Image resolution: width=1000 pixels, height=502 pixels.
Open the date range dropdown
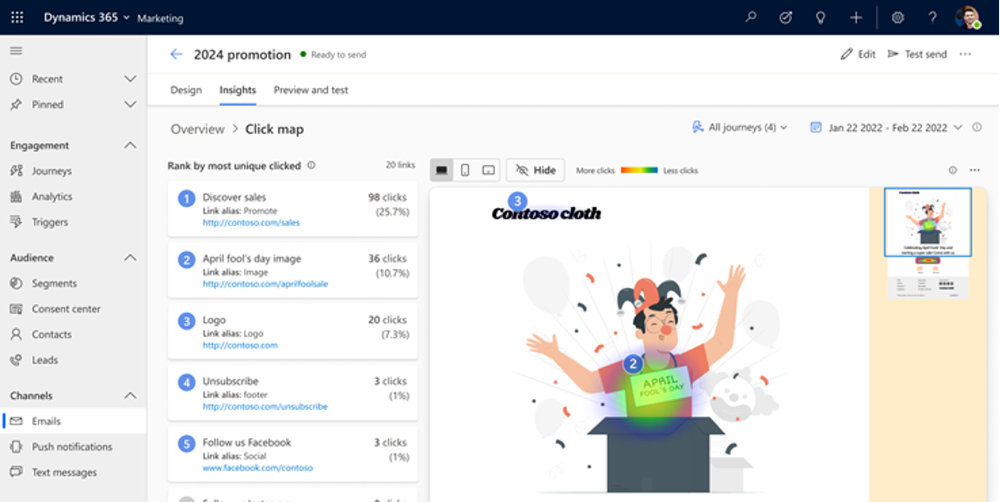(886, 128)
